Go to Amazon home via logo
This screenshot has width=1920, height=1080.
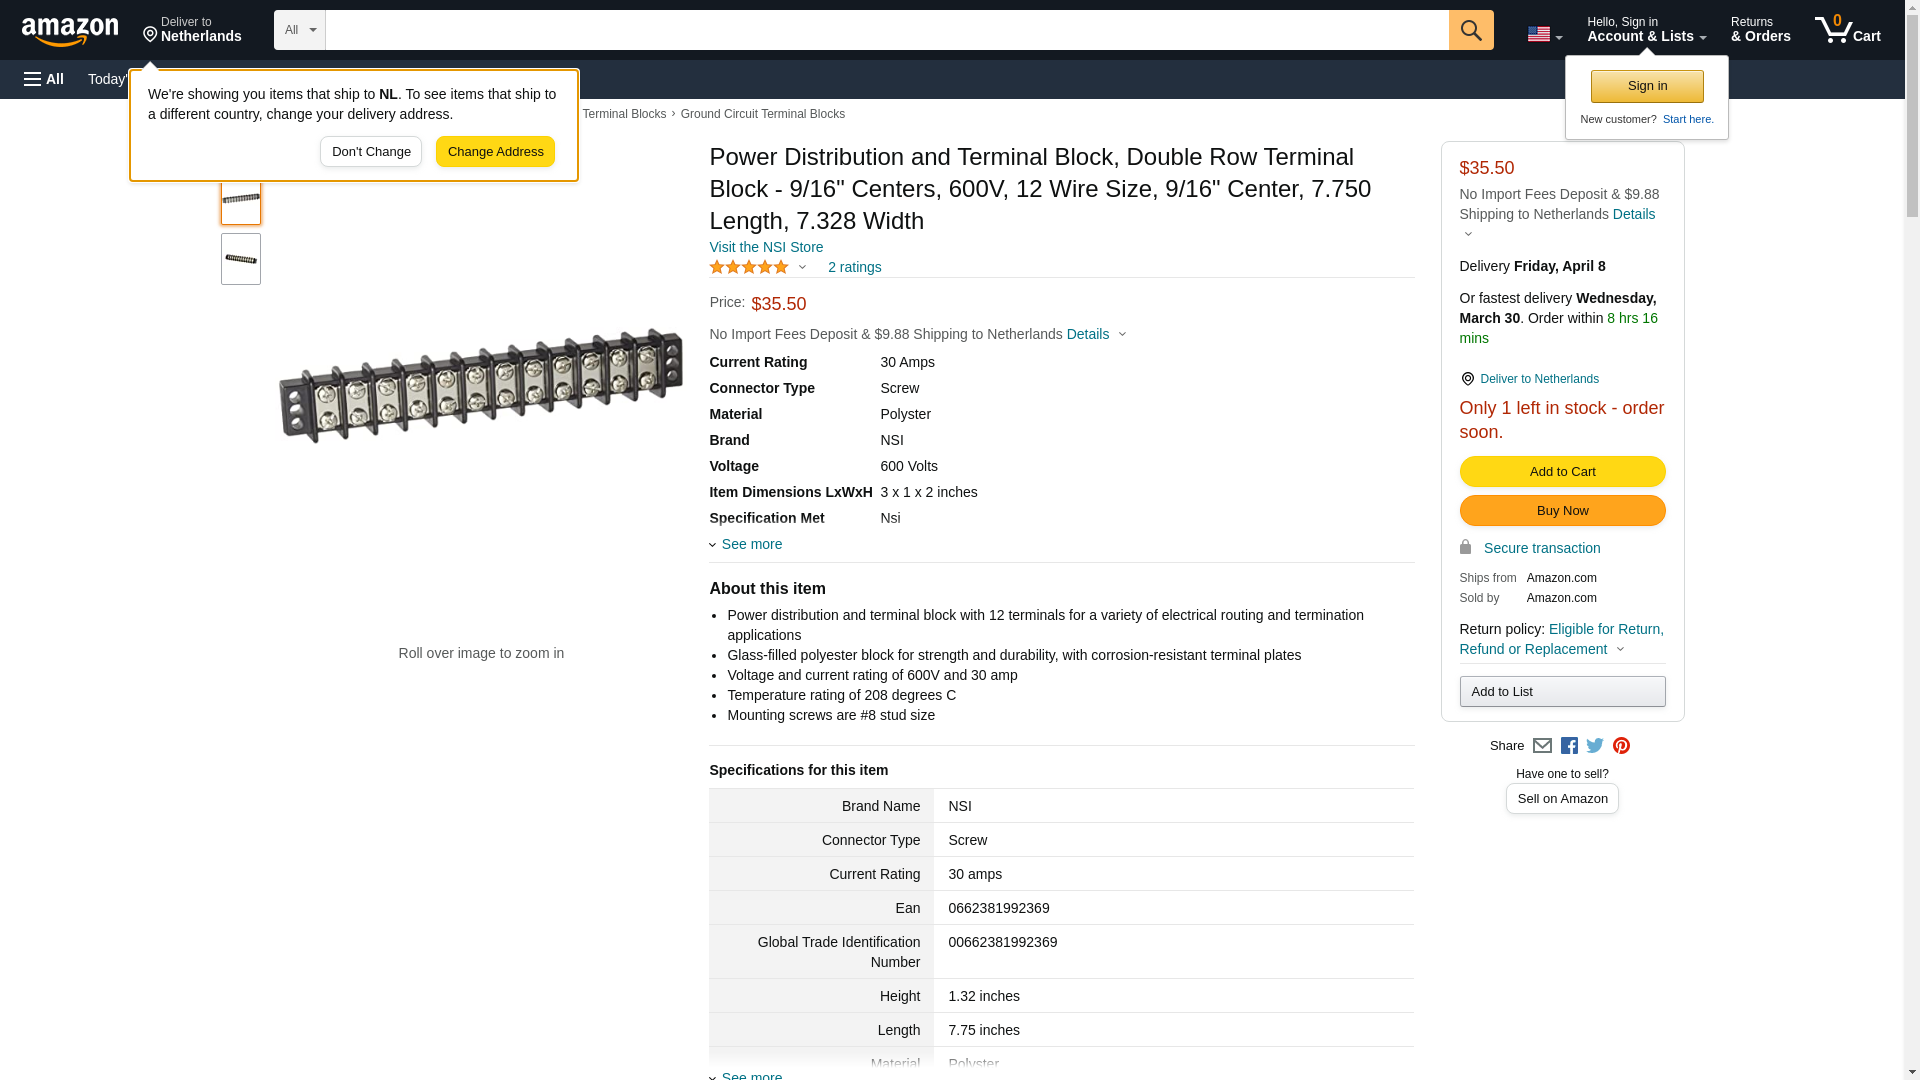[70, 31]
